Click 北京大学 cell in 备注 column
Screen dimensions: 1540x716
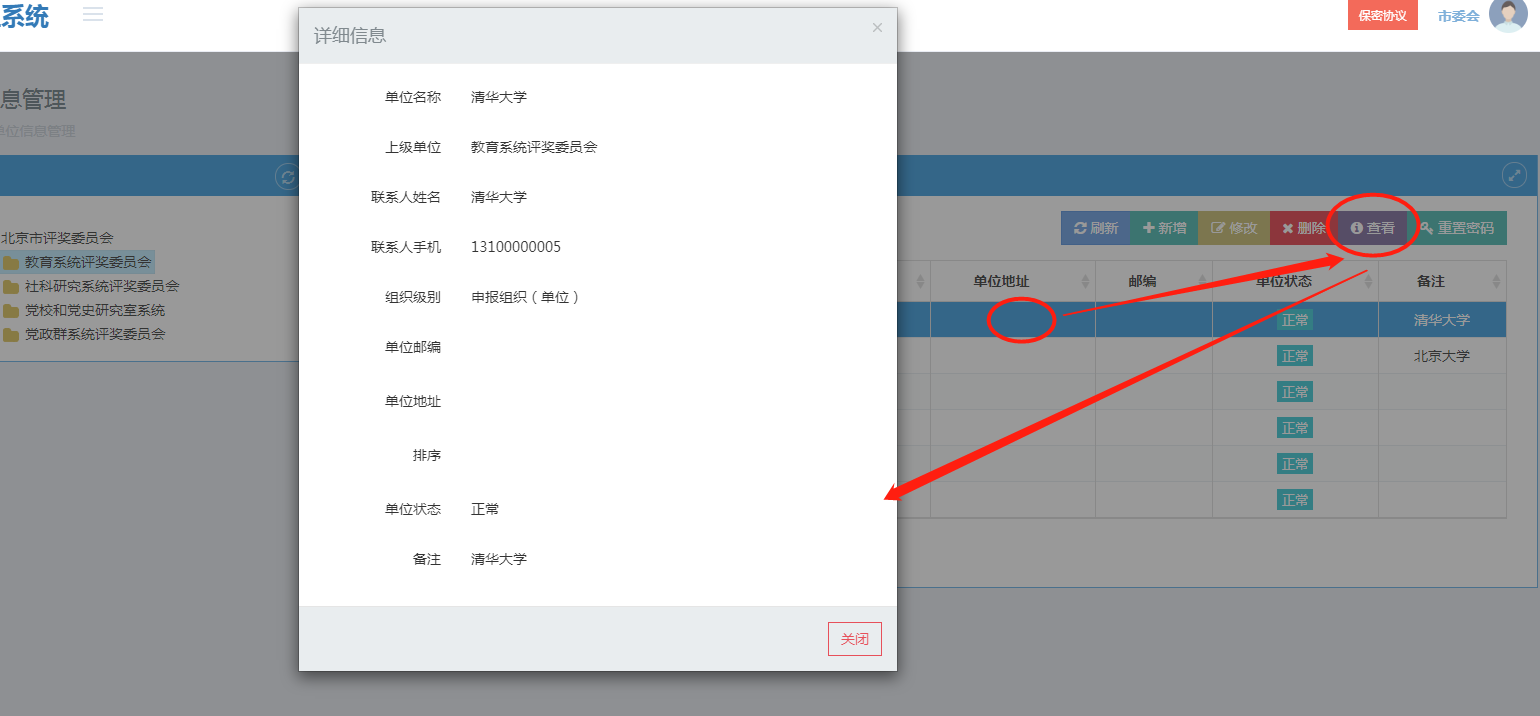coord(1442,356)
